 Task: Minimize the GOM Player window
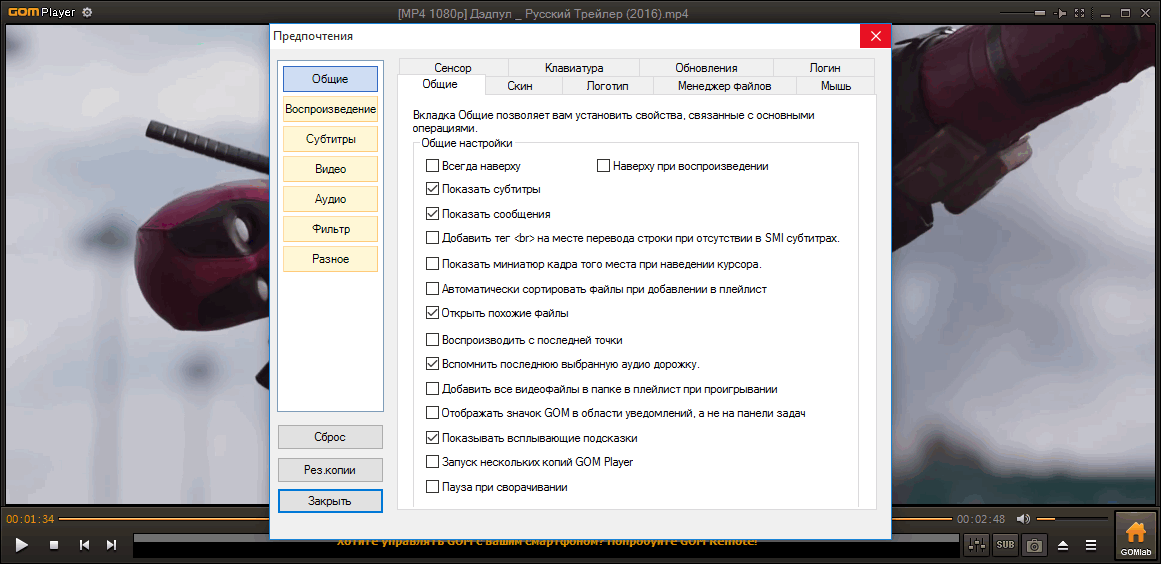click(x=1105, y=13)
